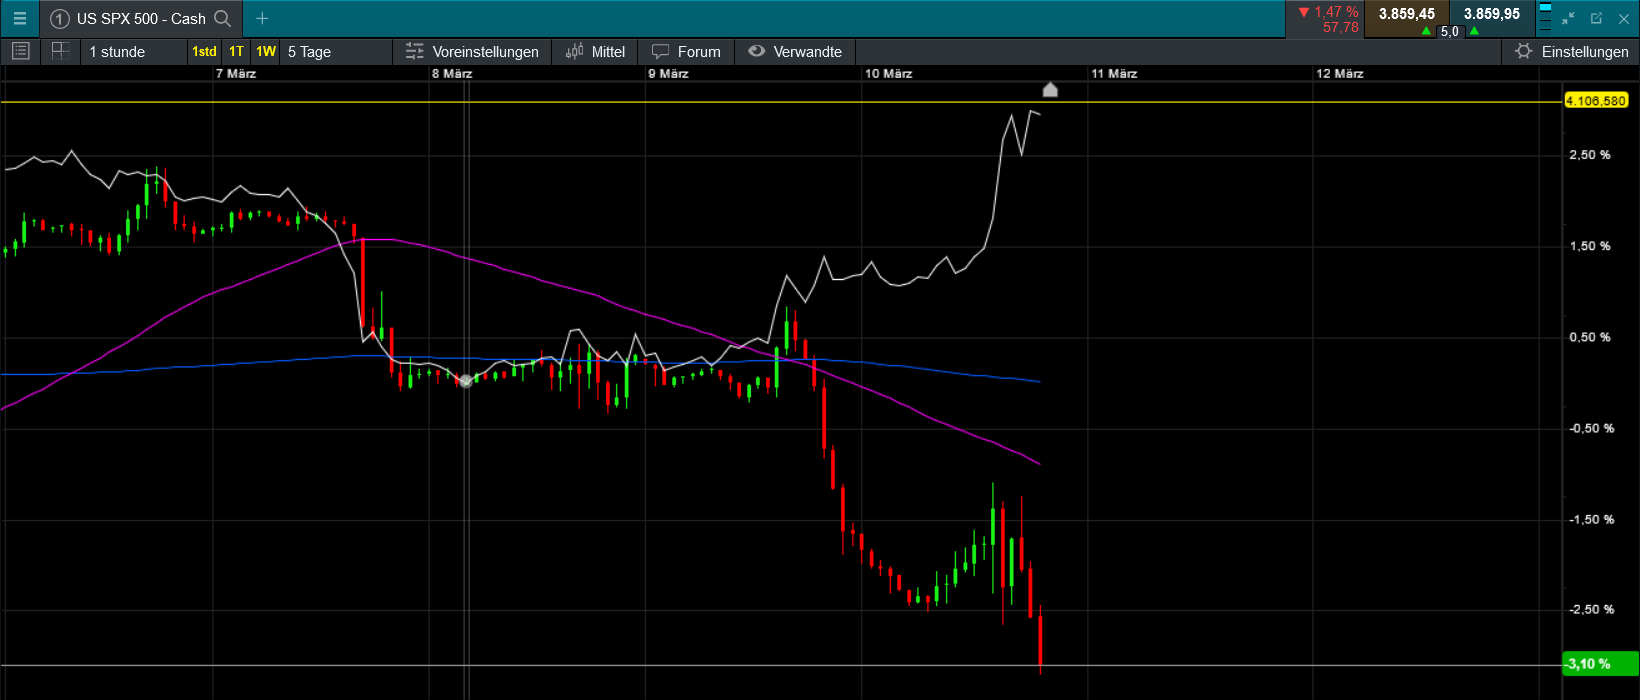Viewport: 1640px width, 700px height.
Task: Open the hamburger main menu
Action: pos(19,18)
